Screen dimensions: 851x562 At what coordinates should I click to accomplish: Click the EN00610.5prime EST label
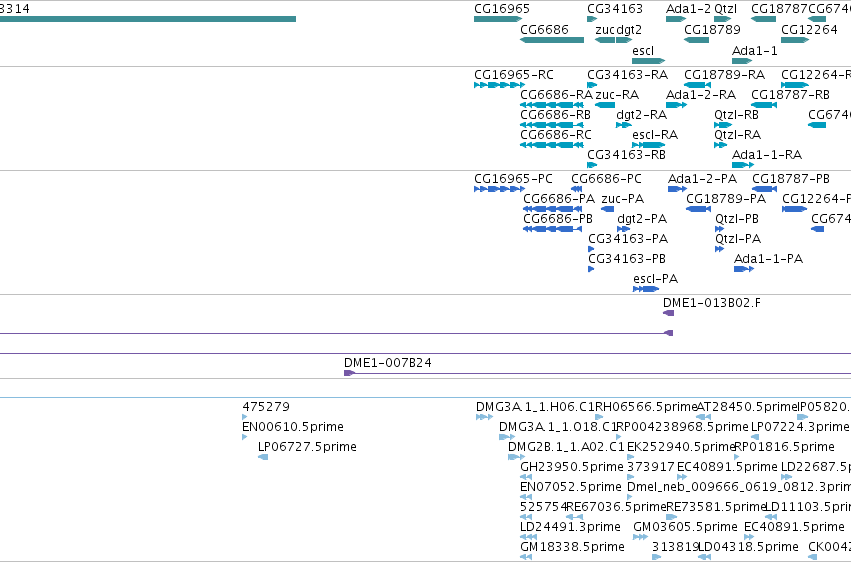click(293, 427)
